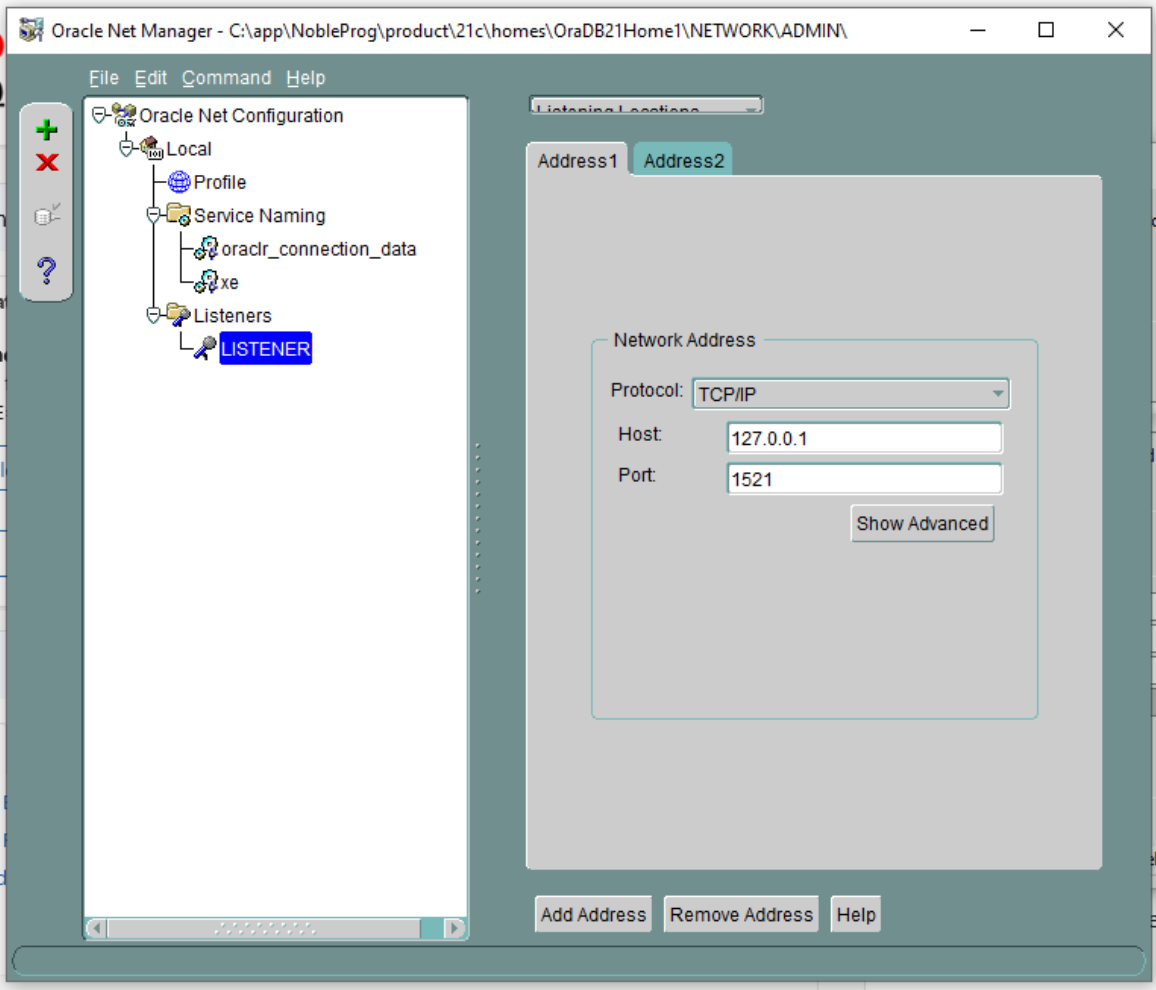Click the Remove Address button

point(741,914)
